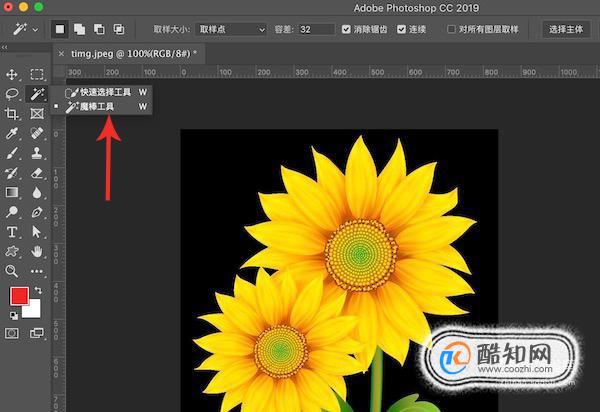600x412 pixels.
Task: Toggle the 连续 contiguous checkbox
Action: 401,29
